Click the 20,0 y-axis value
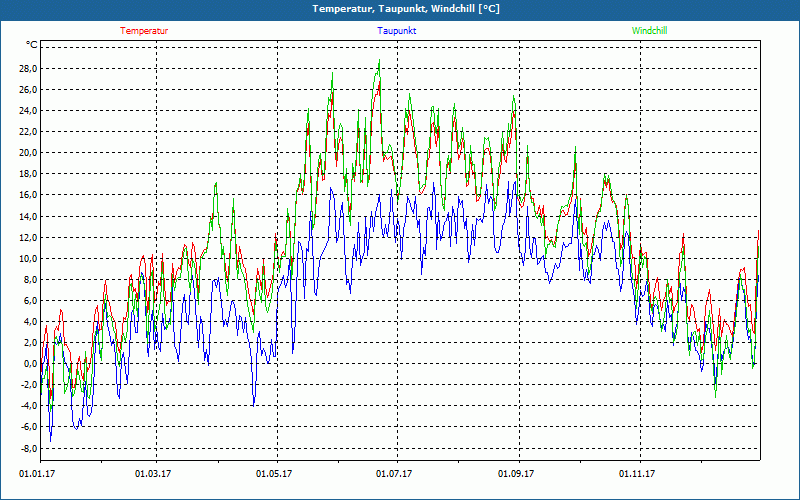This screenshot has width=800, height=500. 28,153
